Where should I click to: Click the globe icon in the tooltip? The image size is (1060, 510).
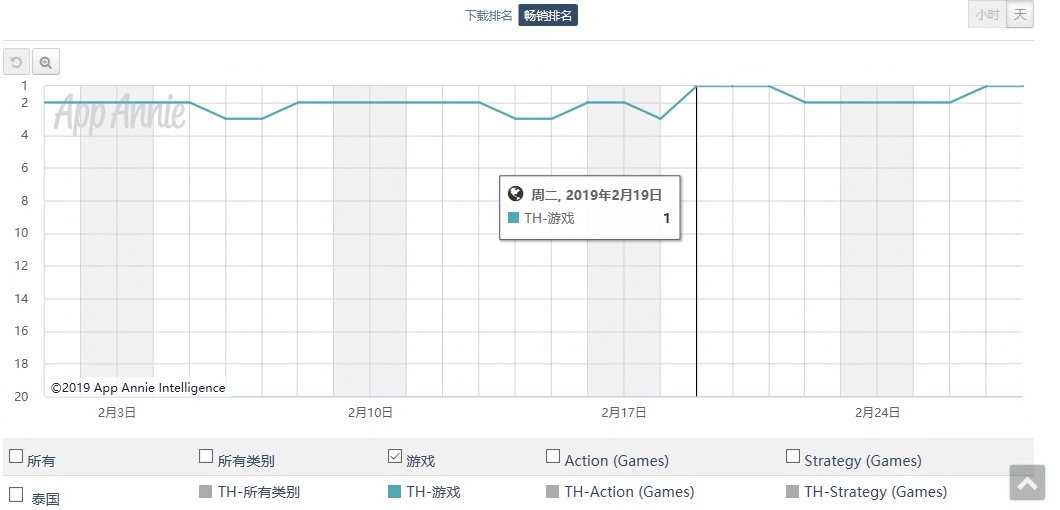[516, 194]
